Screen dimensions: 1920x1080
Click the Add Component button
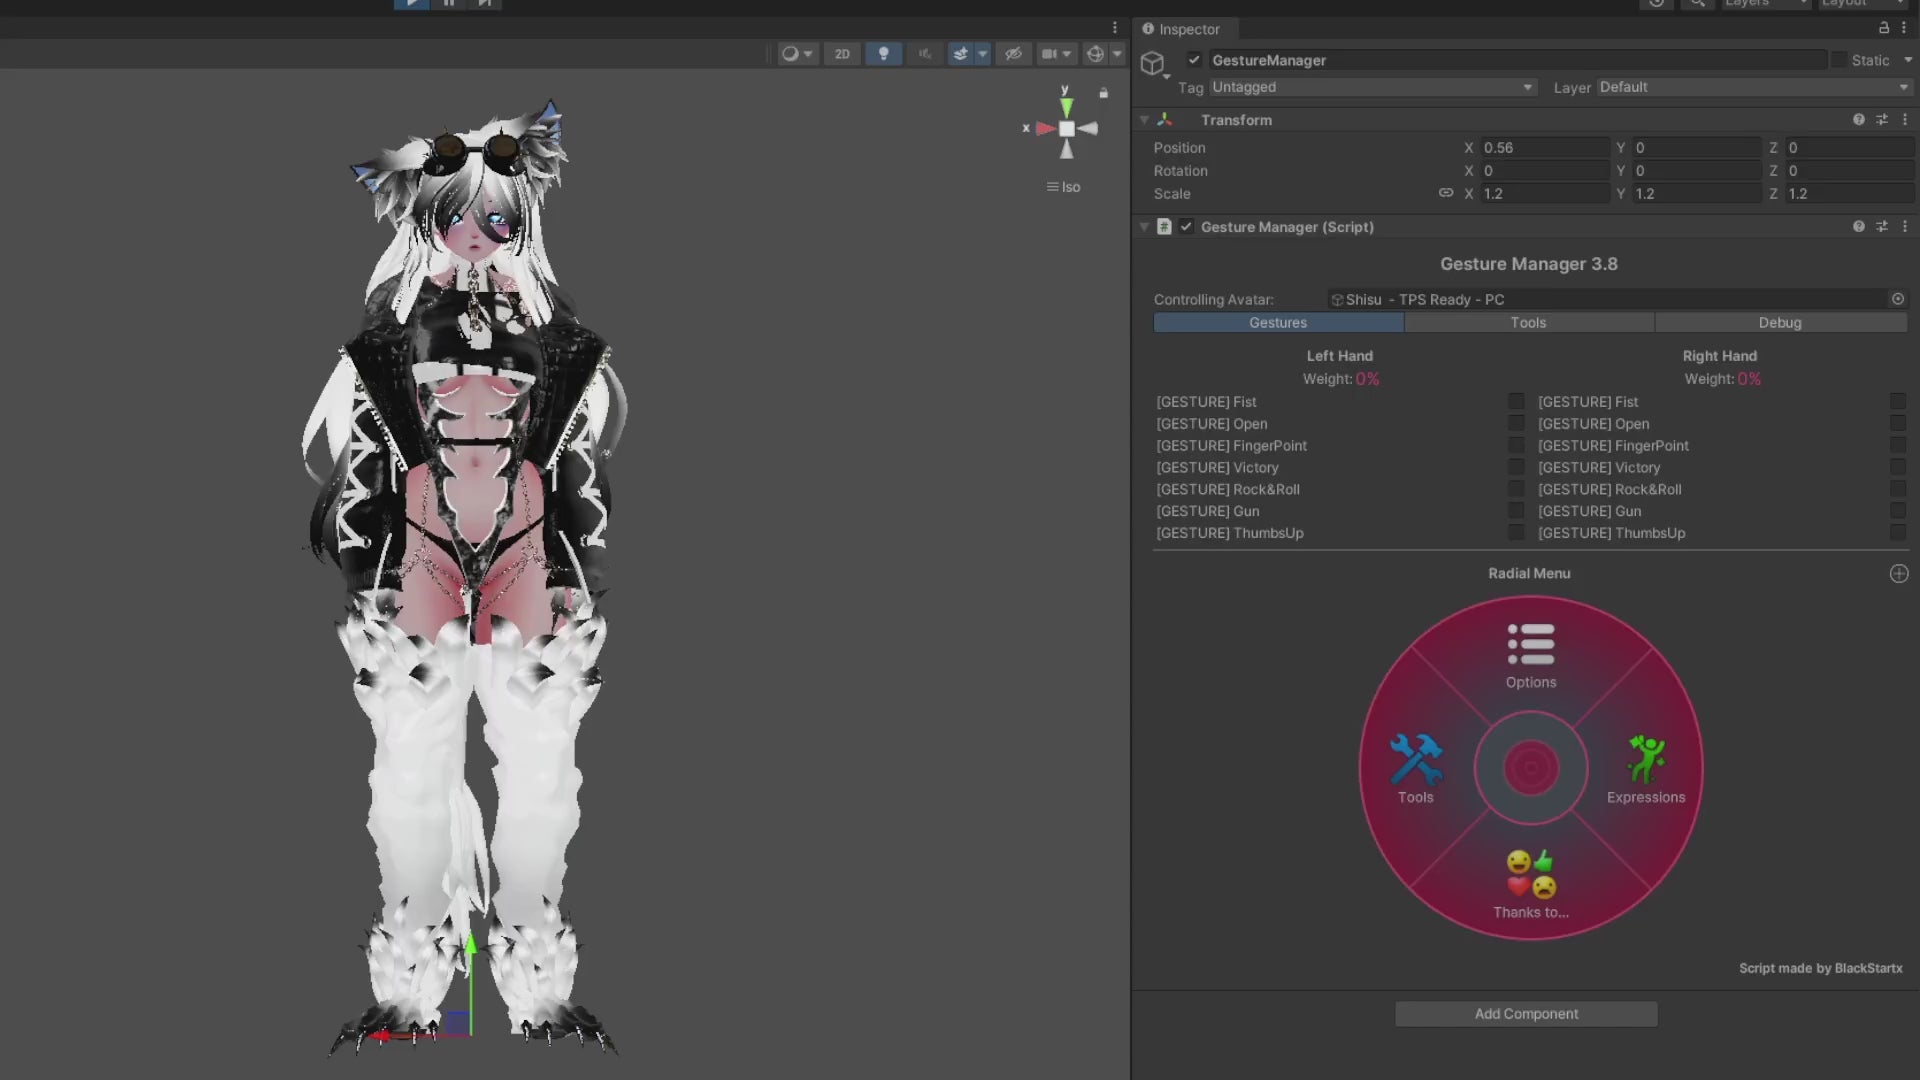pyautogui.click(x=1526, y=1014)
